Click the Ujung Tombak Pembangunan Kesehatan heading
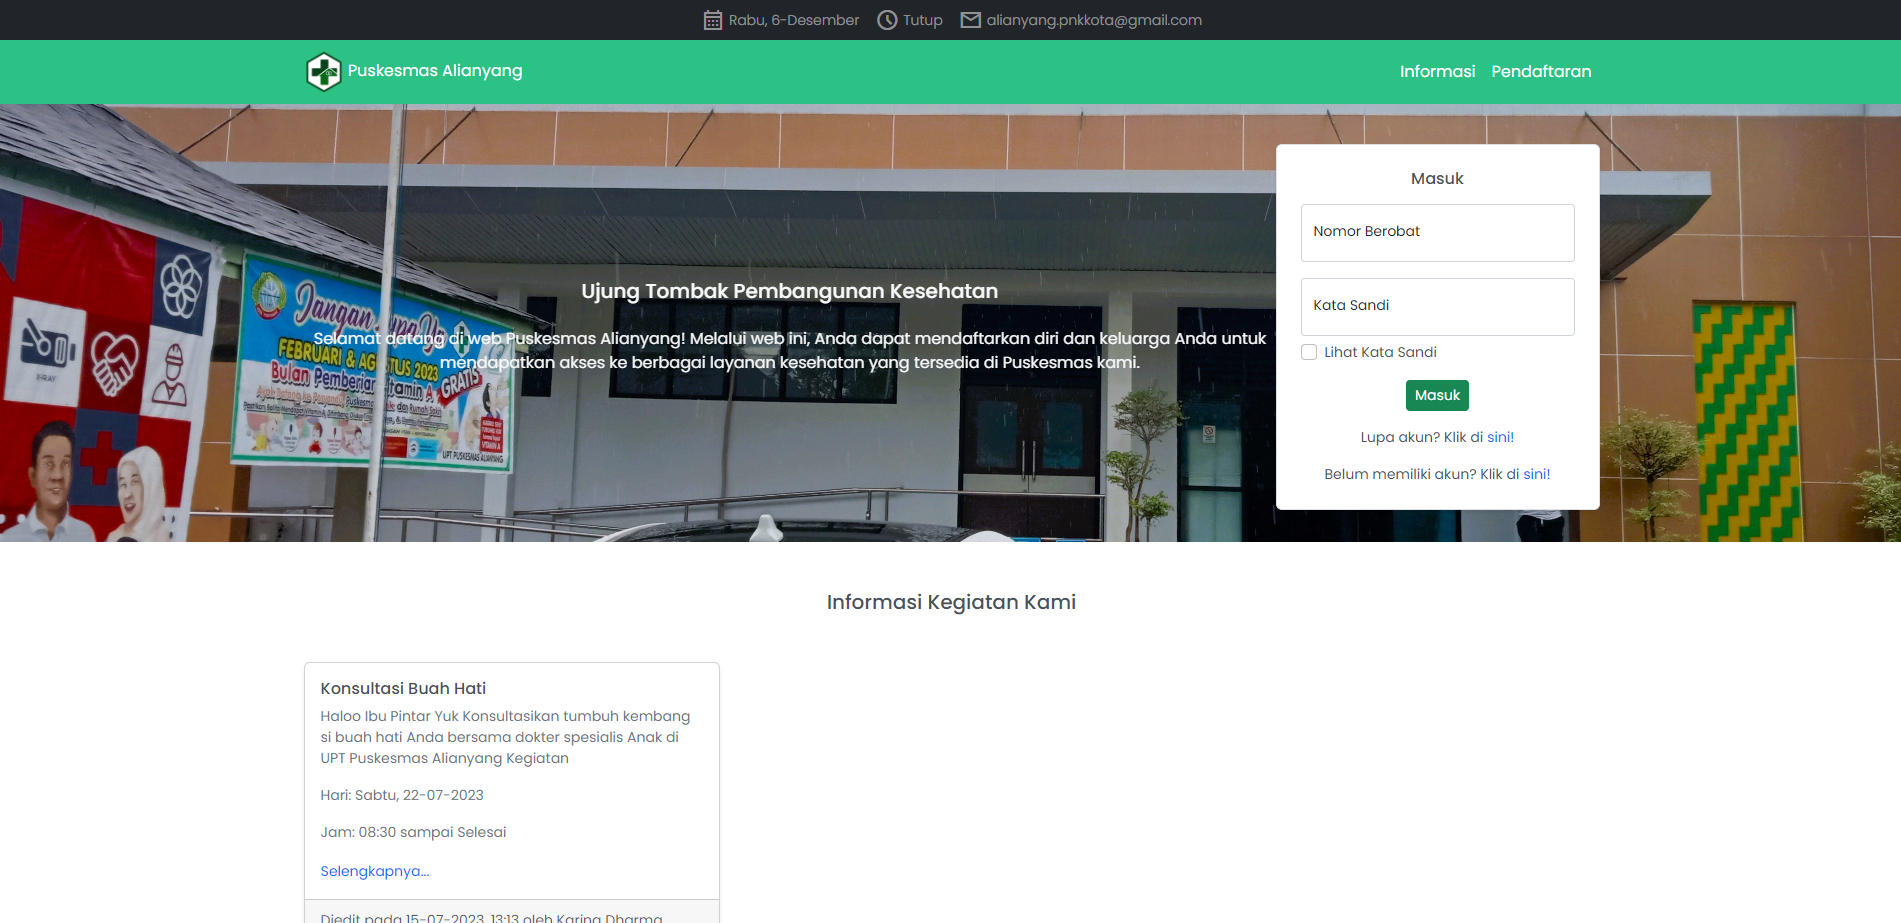 pyautogui.click(x=789, y=291)
